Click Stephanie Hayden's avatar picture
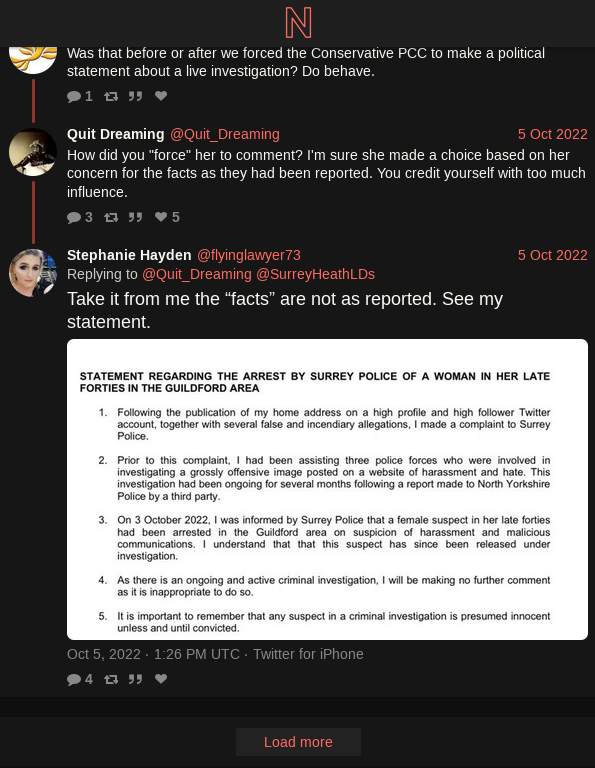This screenshot has height=768, width=595. 33,273
